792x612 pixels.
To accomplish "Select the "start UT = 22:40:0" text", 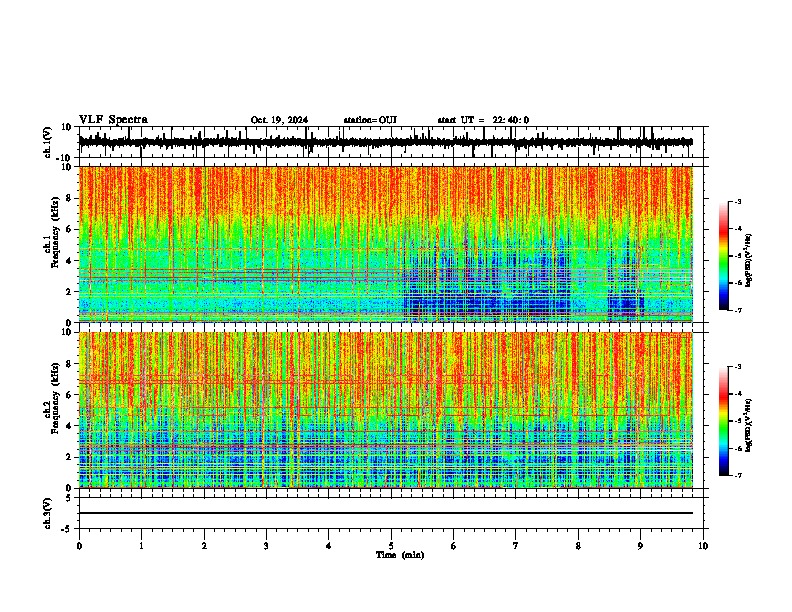I will click(x=483, y=120).
